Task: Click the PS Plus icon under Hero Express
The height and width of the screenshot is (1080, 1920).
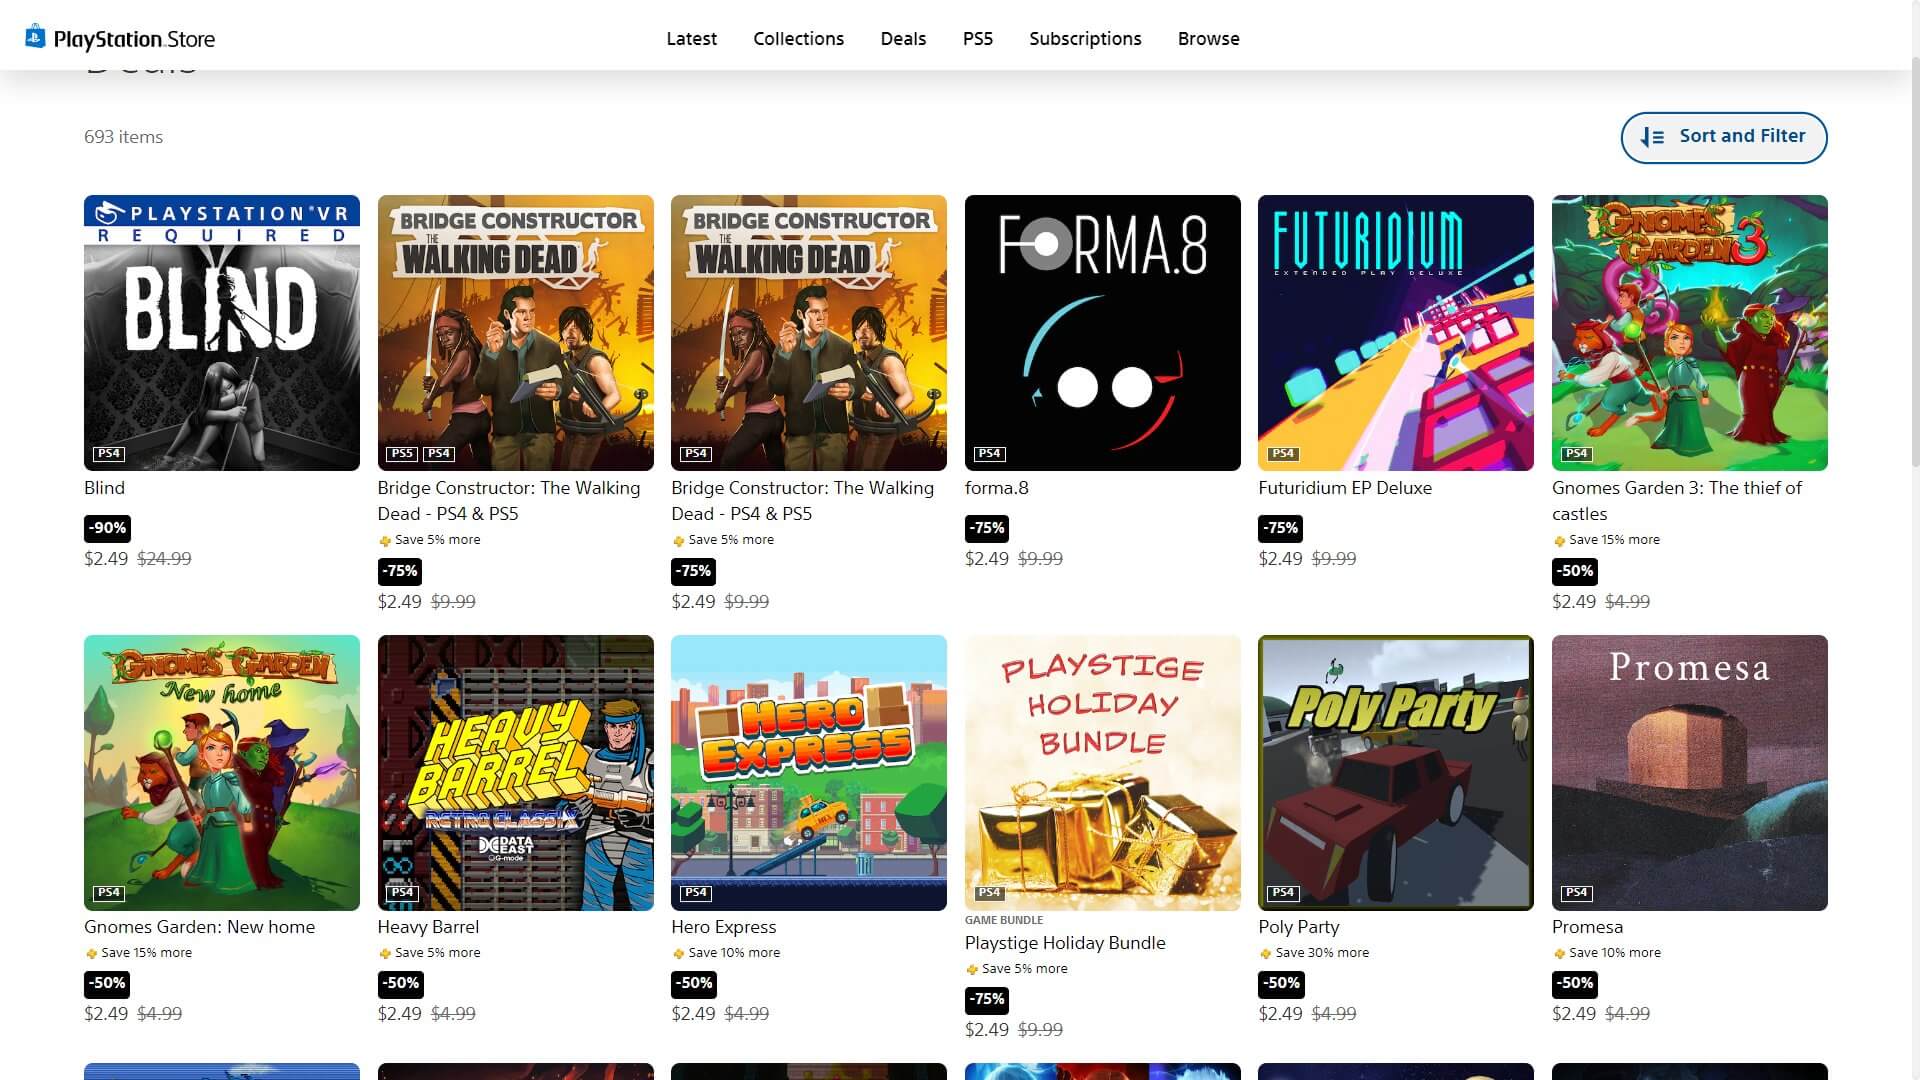Action: tap(678, 954)
